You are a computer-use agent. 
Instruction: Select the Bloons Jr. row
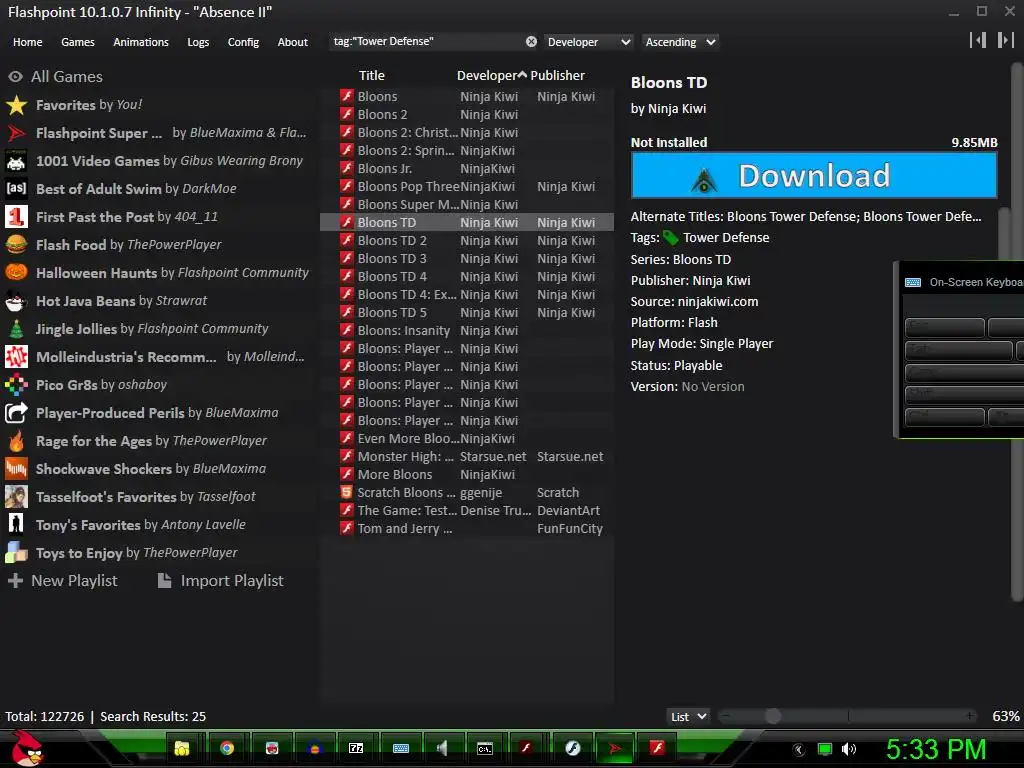point(467,168)
